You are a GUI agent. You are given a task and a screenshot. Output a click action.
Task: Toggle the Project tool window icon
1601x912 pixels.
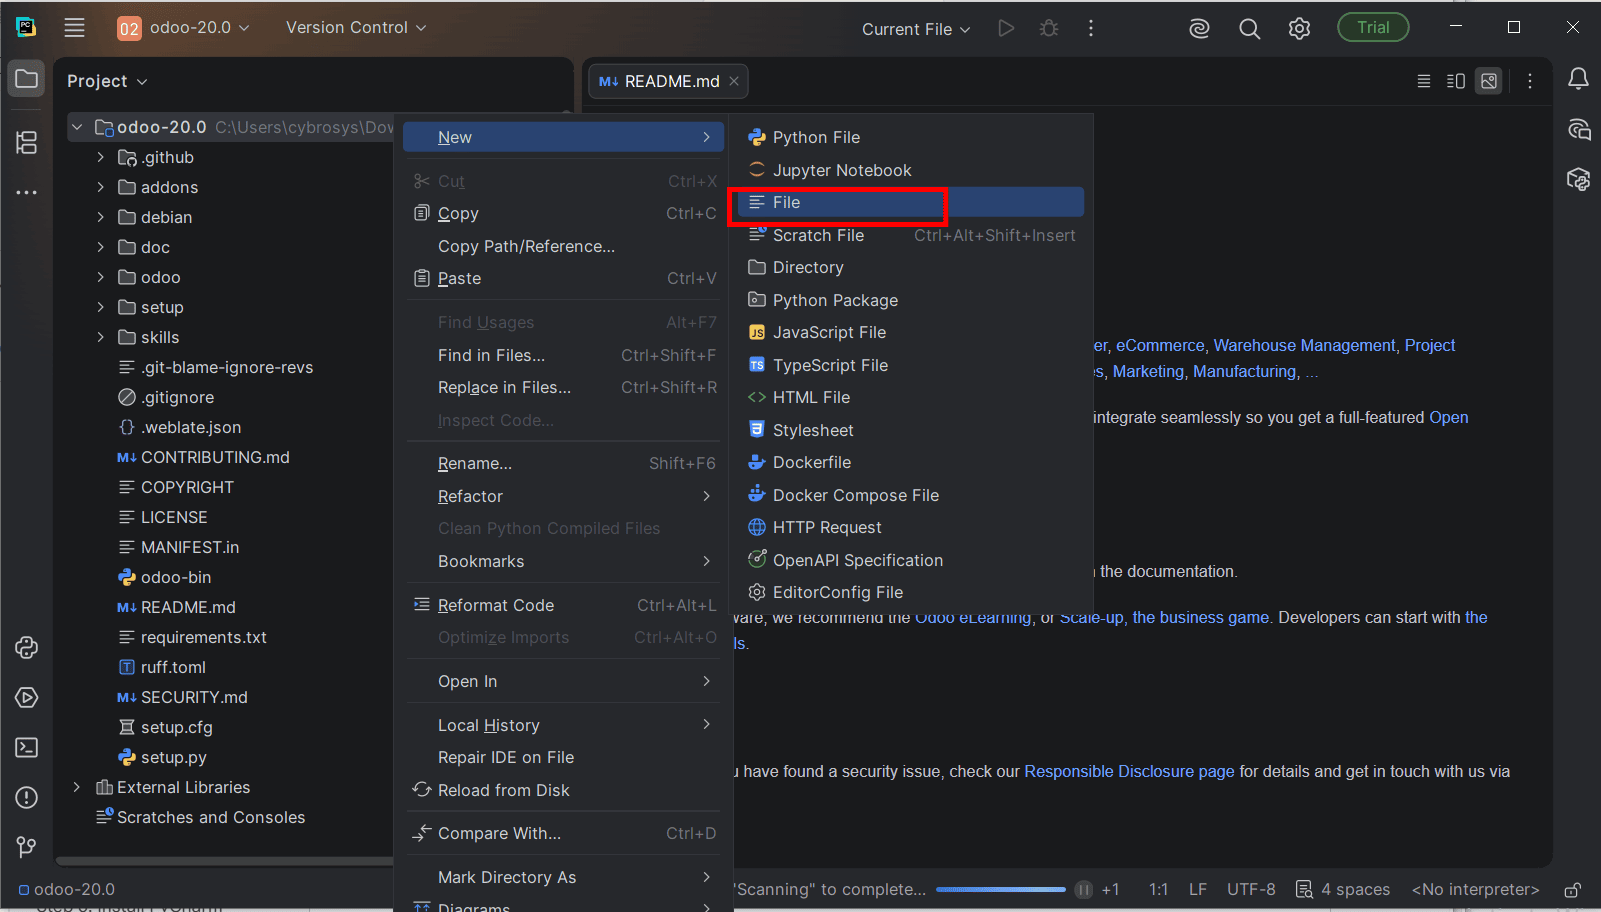(x=27, y=79)
